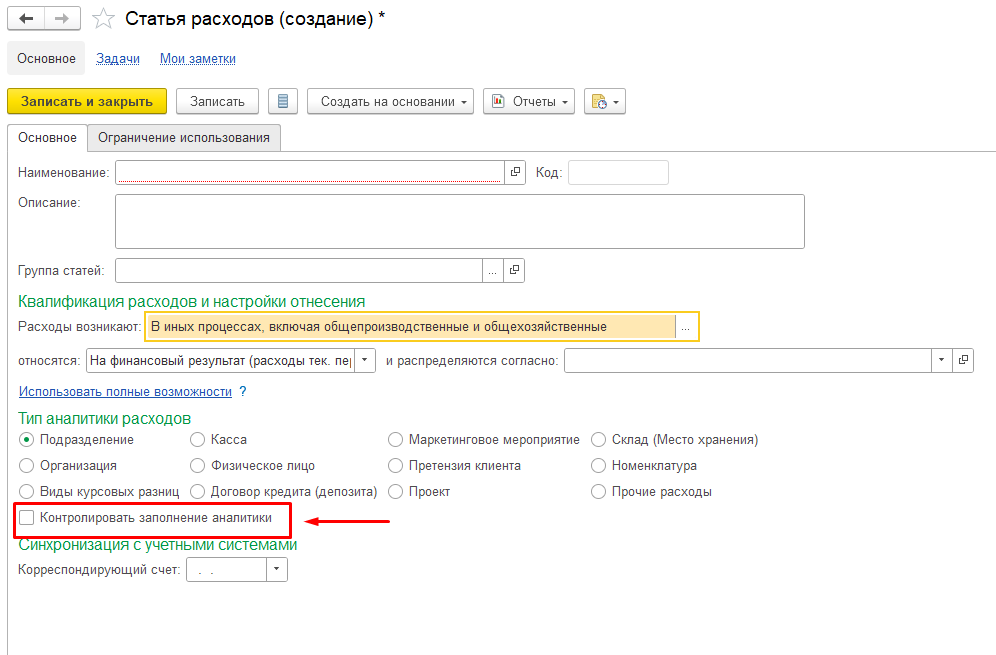996x655 pixels.
Task: Click the open icon beside the Наименование field
Action: [x=515, y=172]
